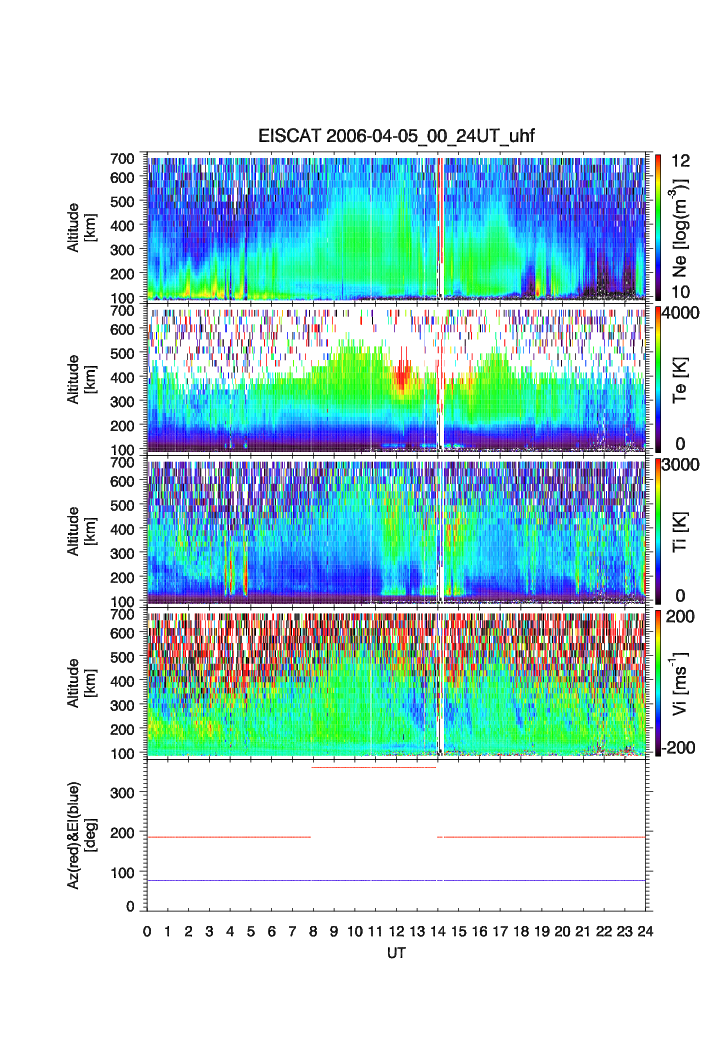Select the electron density Ne plot panel
708x1063 pixels.
398,226
